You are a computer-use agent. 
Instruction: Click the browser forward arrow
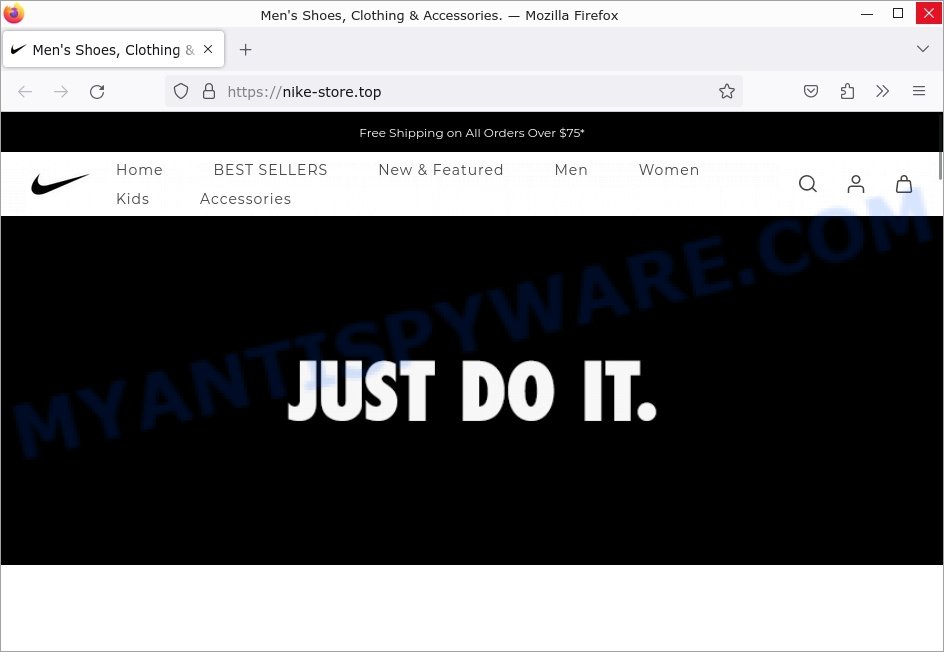coord(61,92)
